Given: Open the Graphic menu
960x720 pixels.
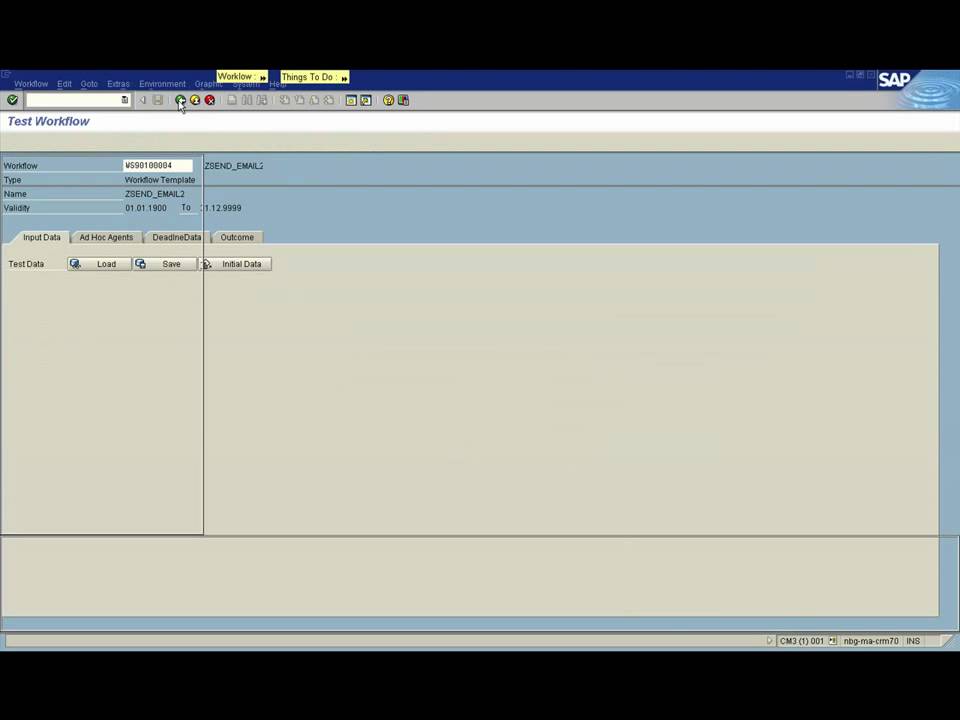Looking at the screenshot, I should [208, 84].
